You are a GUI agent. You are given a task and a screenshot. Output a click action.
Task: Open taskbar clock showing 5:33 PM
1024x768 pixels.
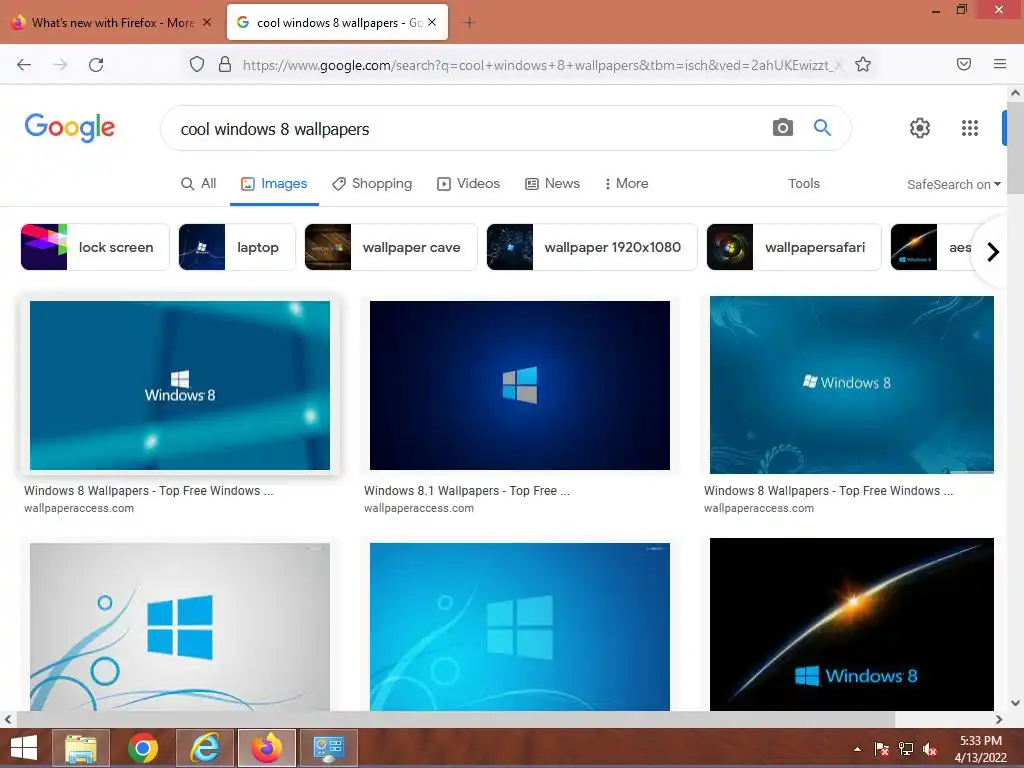click(980, 749)
